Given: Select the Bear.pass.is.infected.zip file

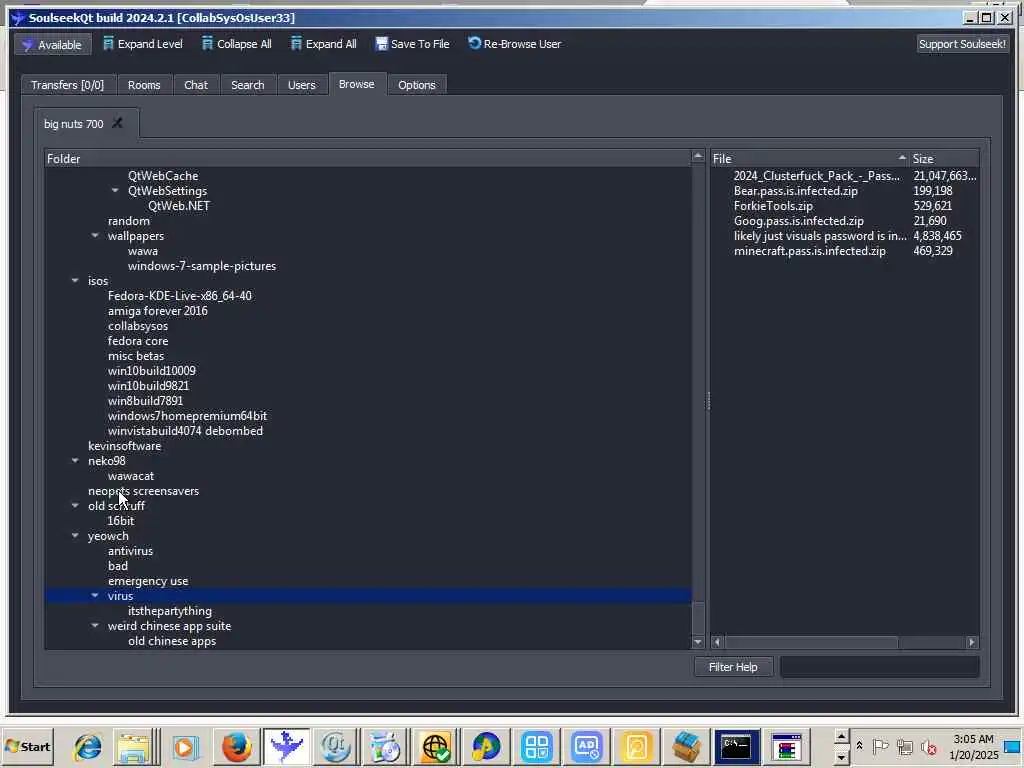Looking at the screenshot, I should [x=795, y=191].
